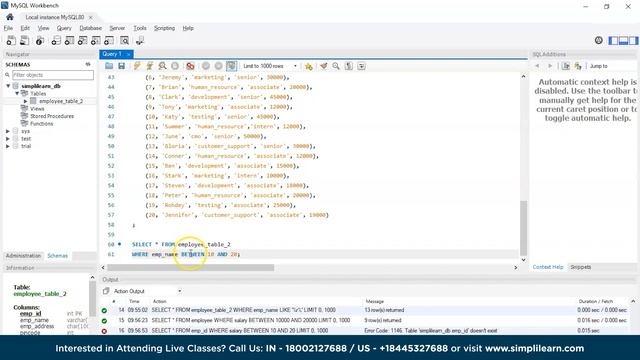Open the Scripting menu
This screenshot has height=360, width=640.
click(164, 28)
